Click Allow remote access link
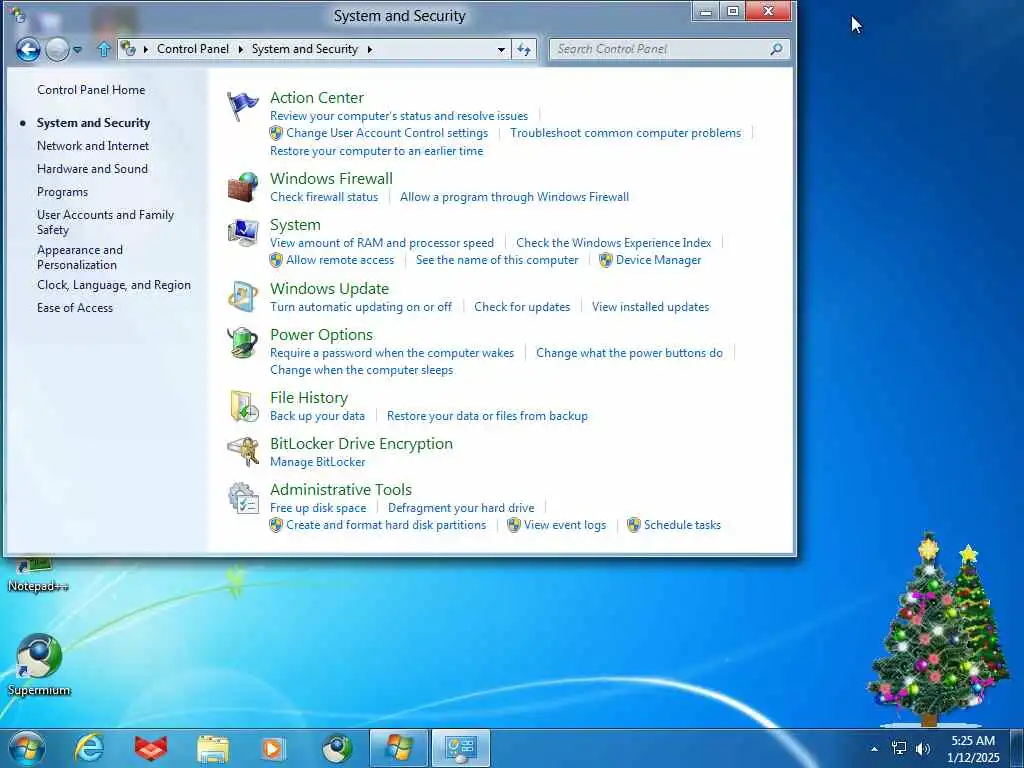Image resolution: width=1024 pixels, height=768 pixels. click(340, 260)
